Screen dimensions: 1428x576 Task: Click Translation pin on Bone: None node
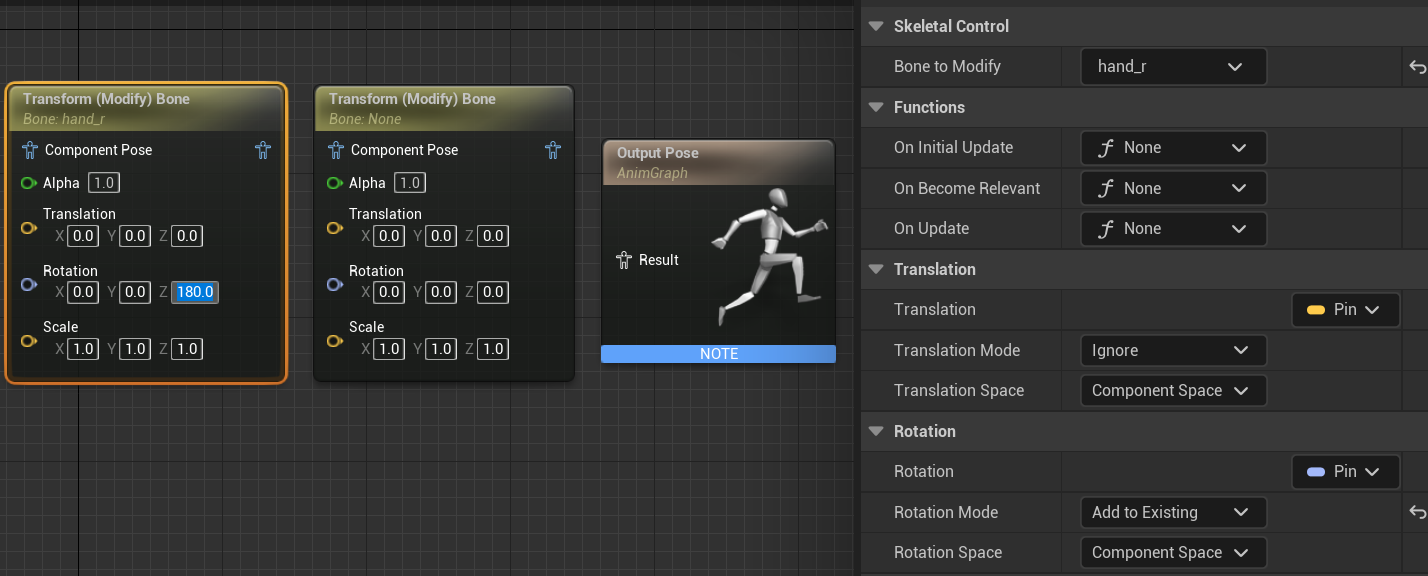[335, 228]
